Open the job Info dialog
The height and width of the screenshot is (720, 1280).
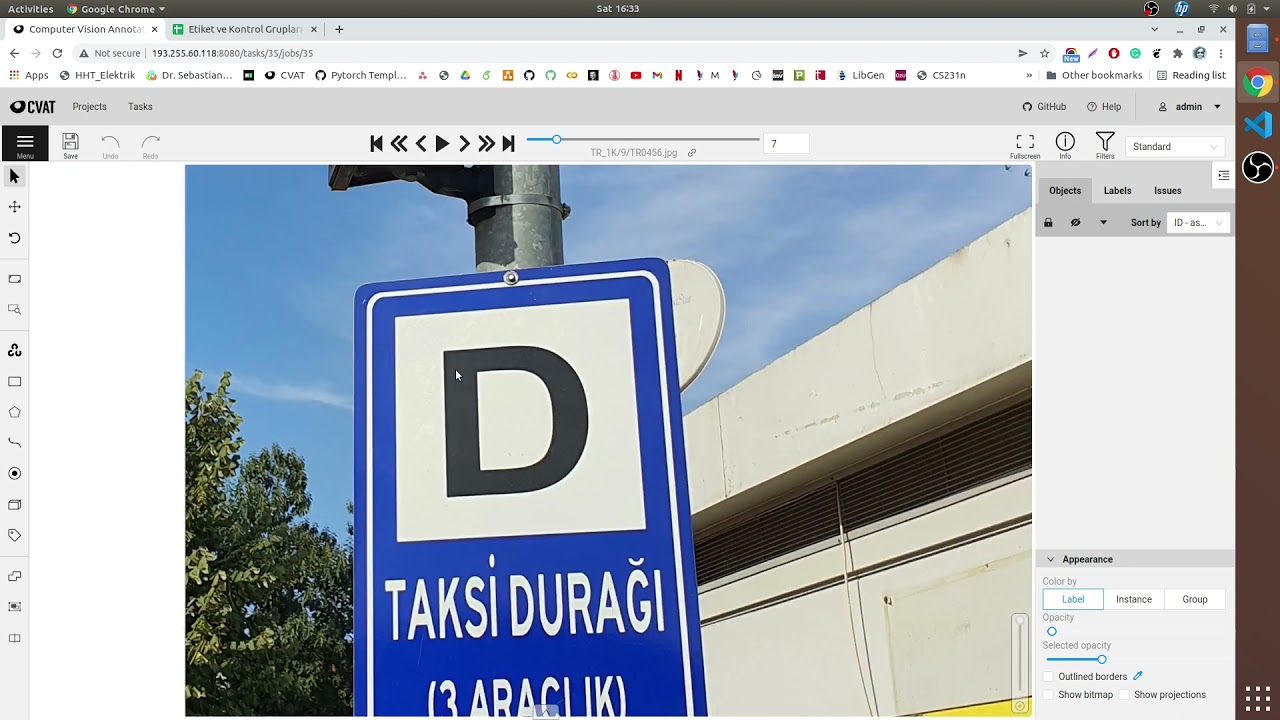point(1065,145)
